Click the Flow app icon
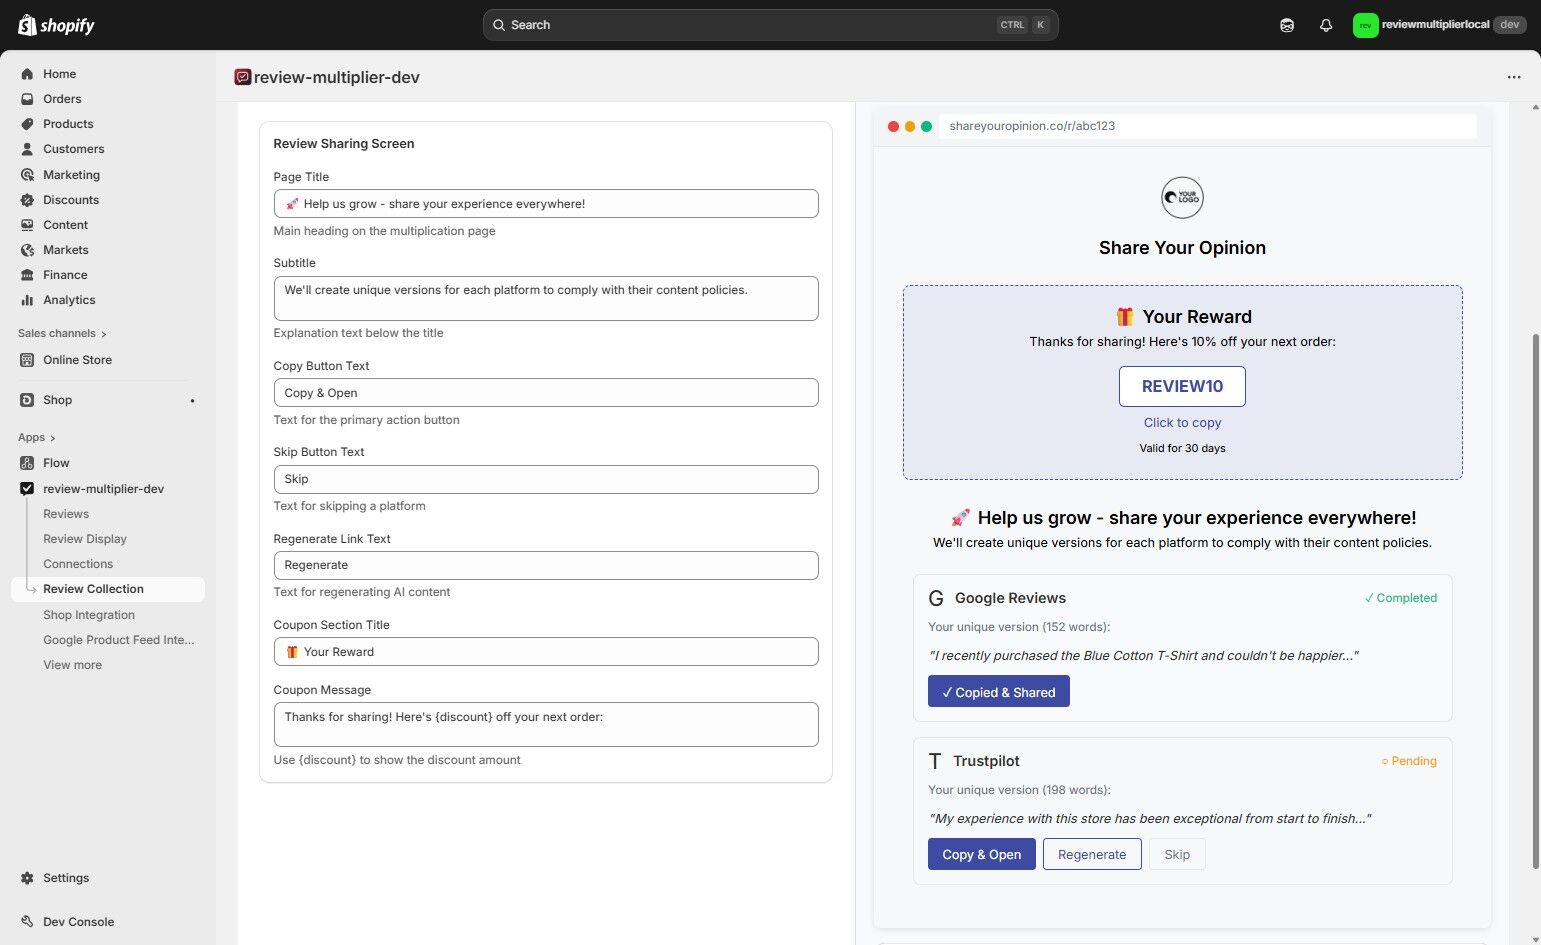The height and width of the screenshot is (945, 1541). (27, 463)
